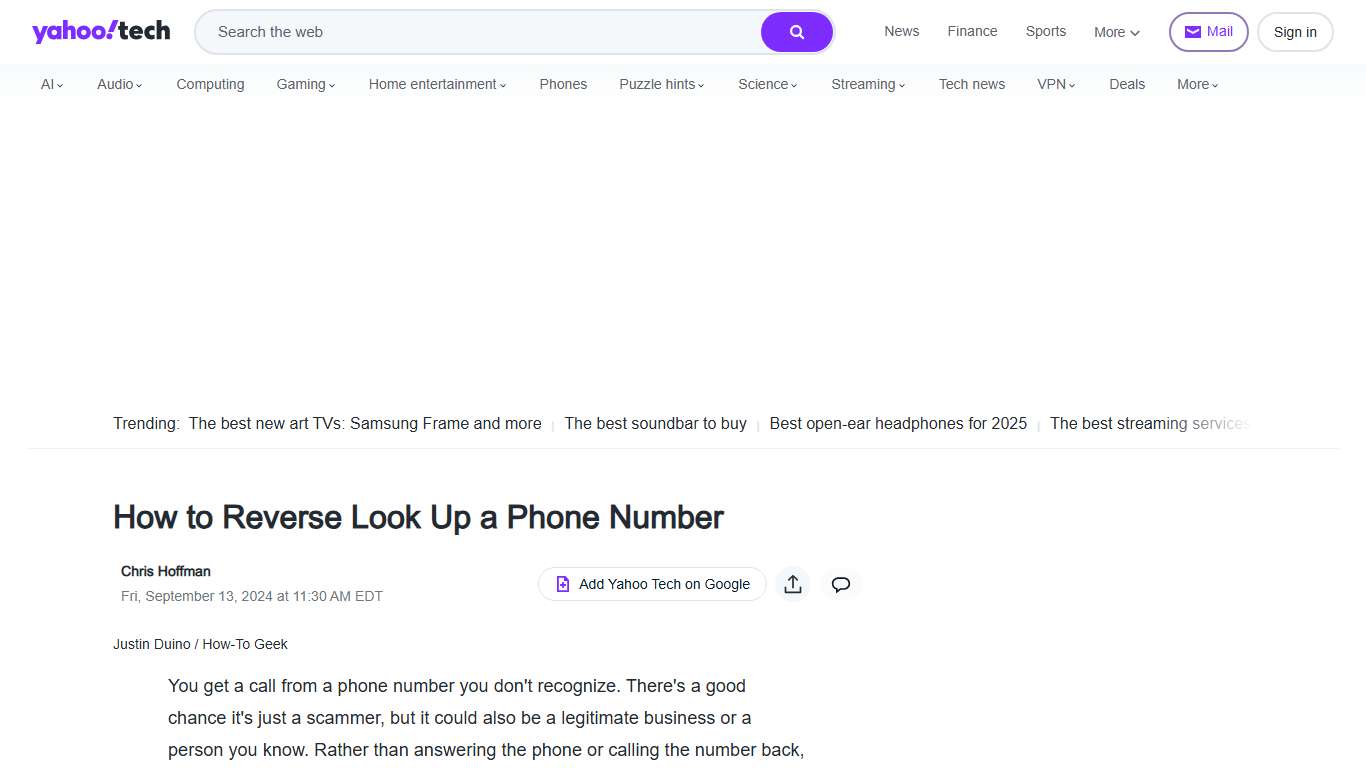Viewport: 1366px width, 768px height.
Task: Click the search magnifier icon
Action: (796, 32)
